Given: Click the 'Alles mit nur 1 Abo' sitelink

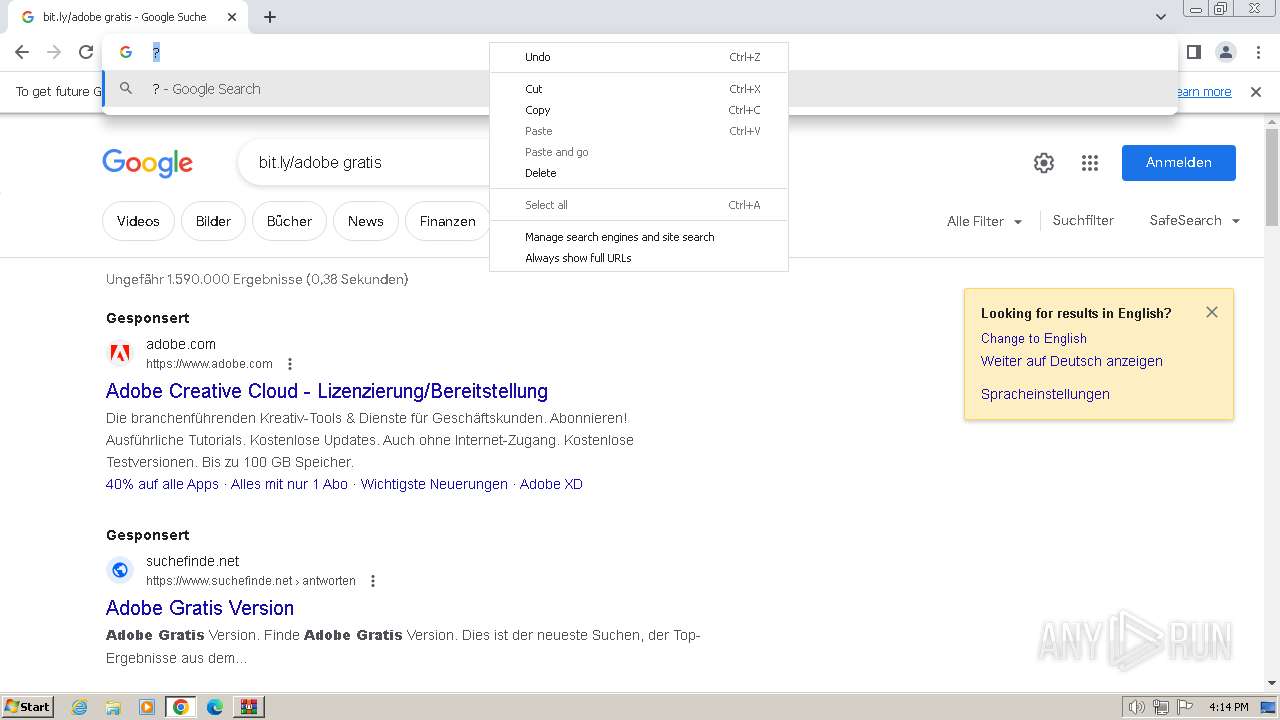Looking at the screenshot, I should coord(289,484).
